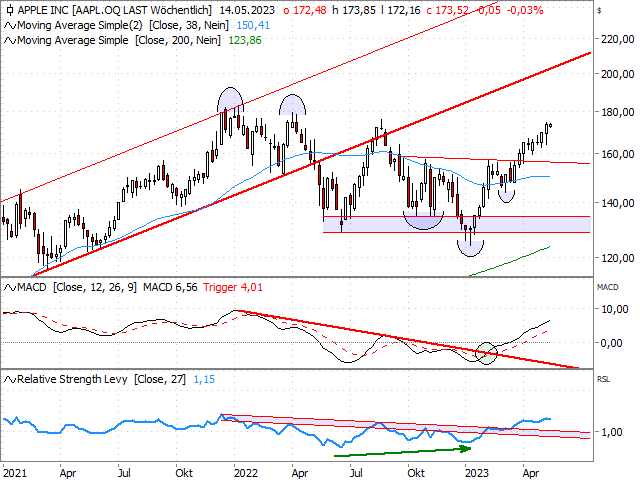Click the wave icon beside MACD label
Screen dimensions: 640x480
(x=10, y=288)
